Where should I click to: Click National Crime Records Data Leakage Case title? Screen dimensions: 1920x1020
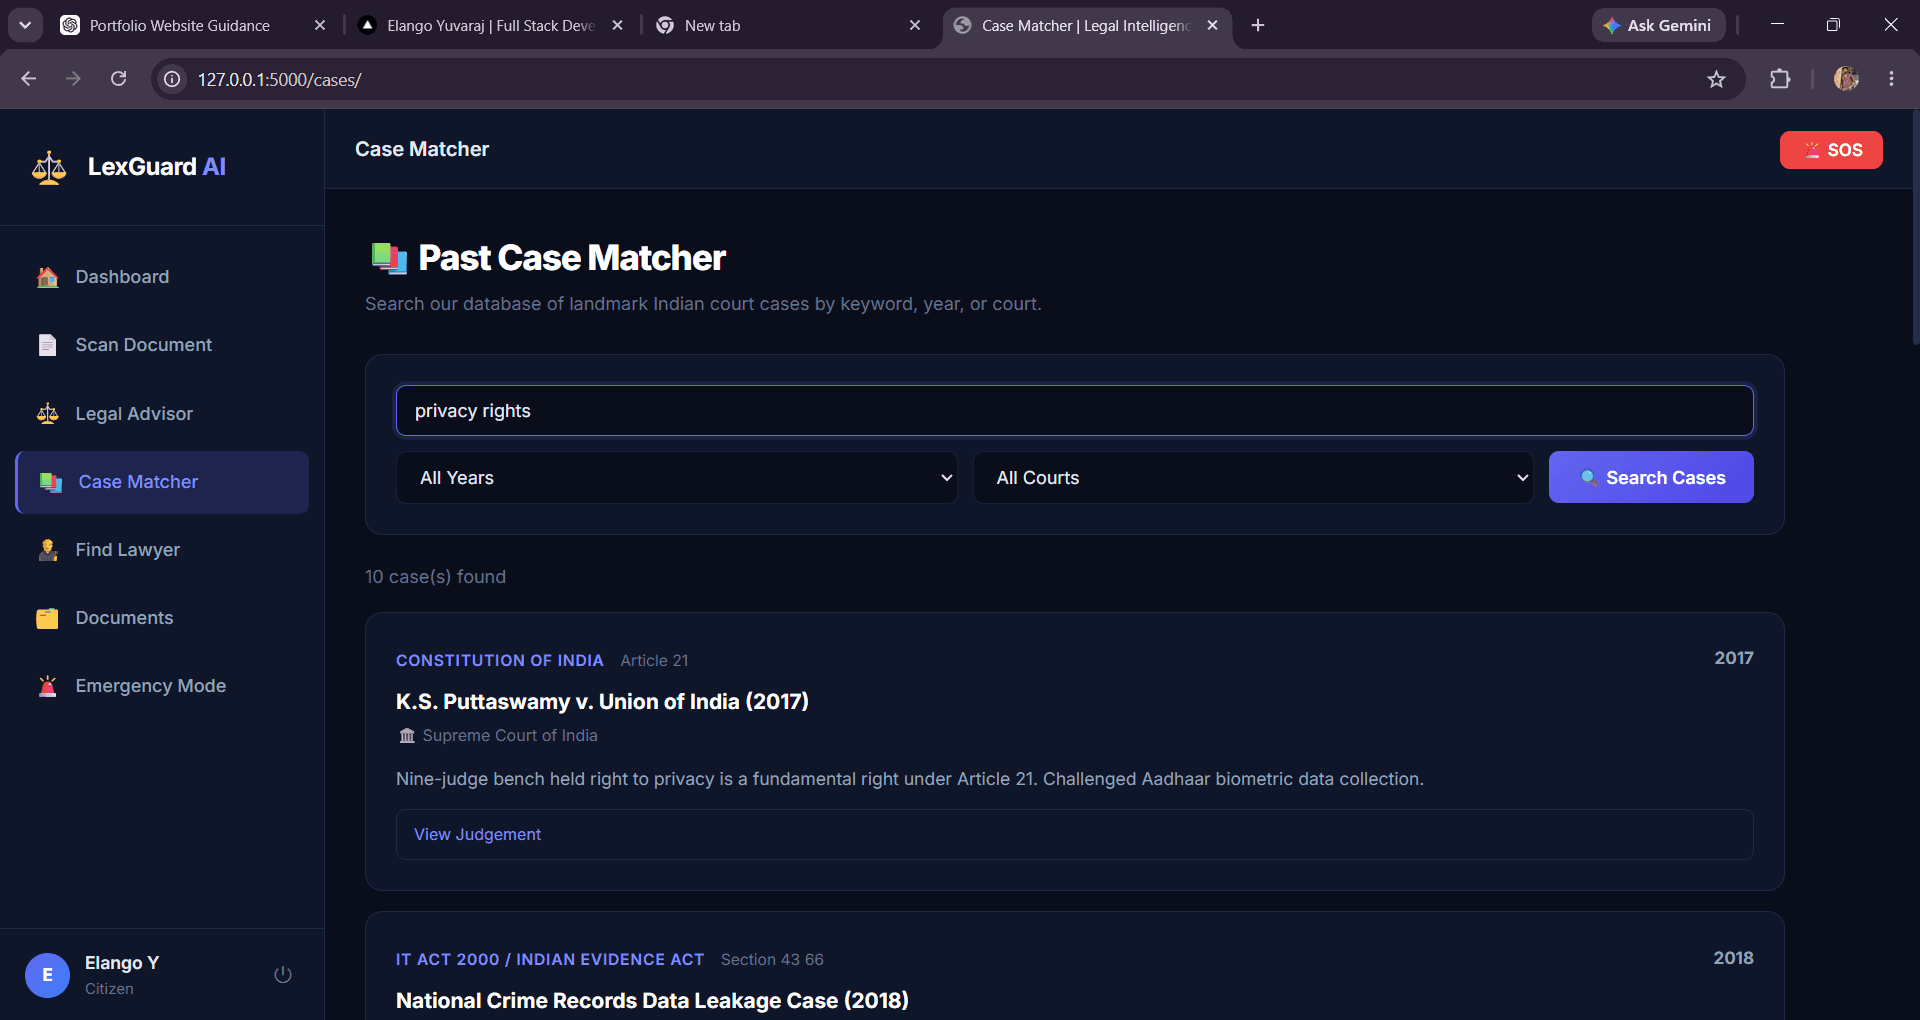[x=652, y=1000]
